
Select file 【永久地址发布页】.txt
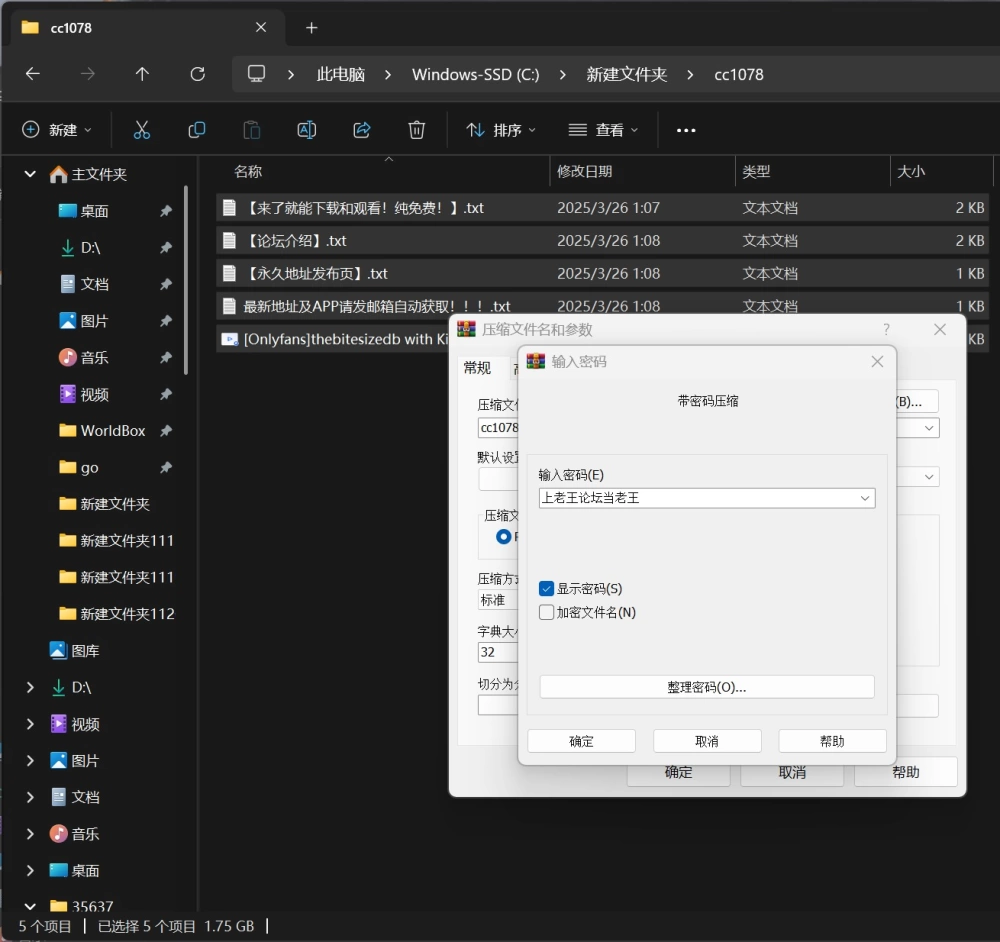pyautogui.click(x=602, y=274)
